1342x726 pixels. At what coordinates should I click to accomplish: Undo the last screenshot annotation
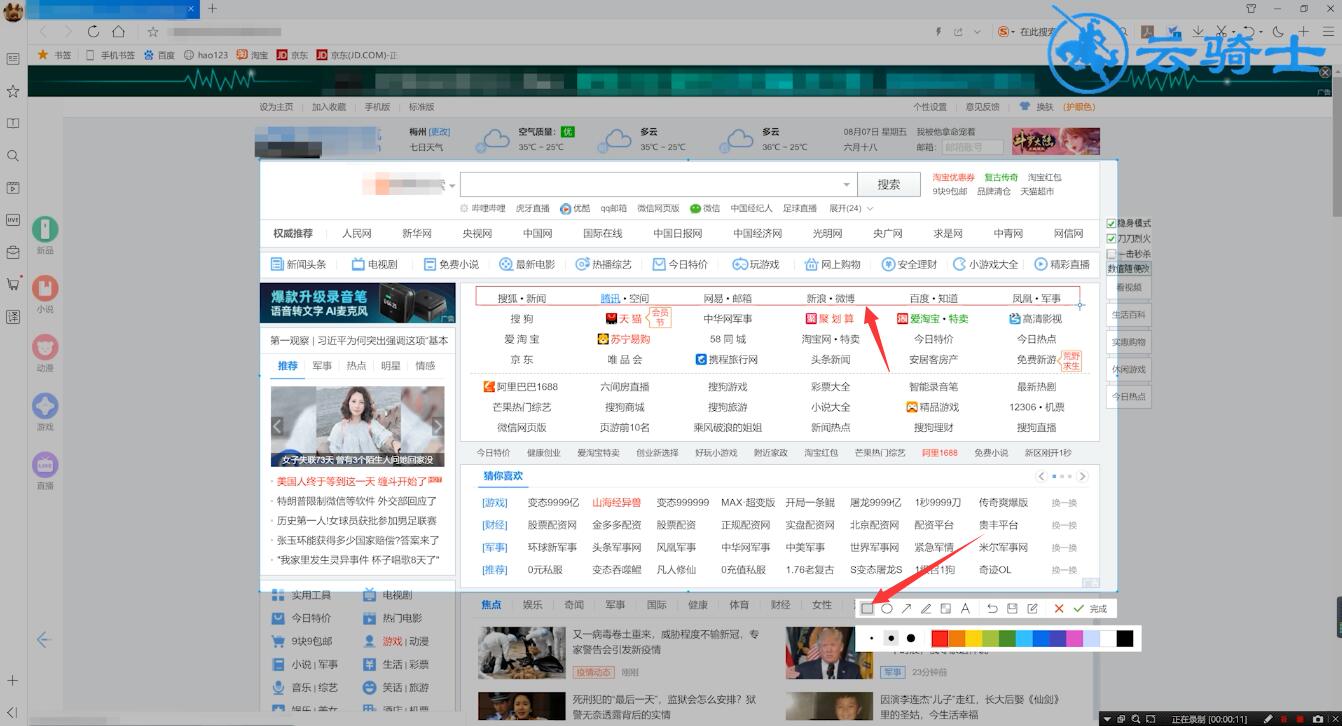pos(992,608)
